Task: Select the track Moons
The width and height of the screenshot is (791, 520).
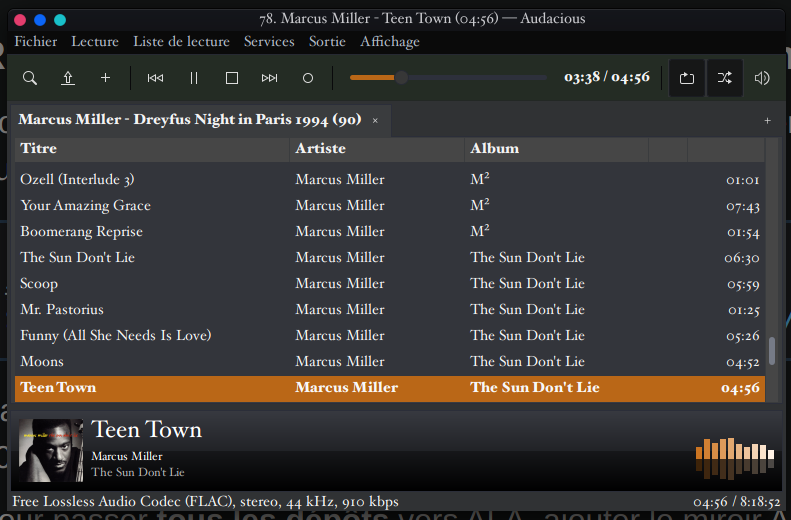Action: pos(42,362)
